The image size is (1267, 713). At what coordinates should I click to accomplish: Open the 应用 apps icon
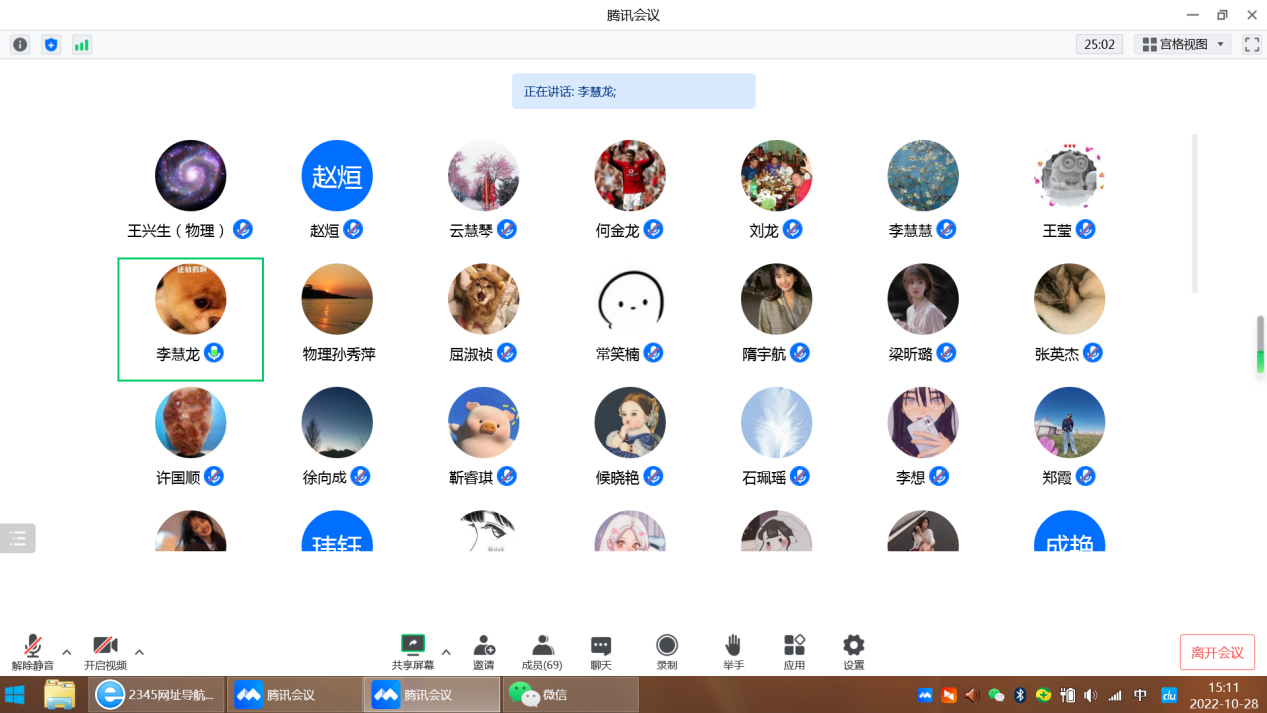(x=794, y=651)
